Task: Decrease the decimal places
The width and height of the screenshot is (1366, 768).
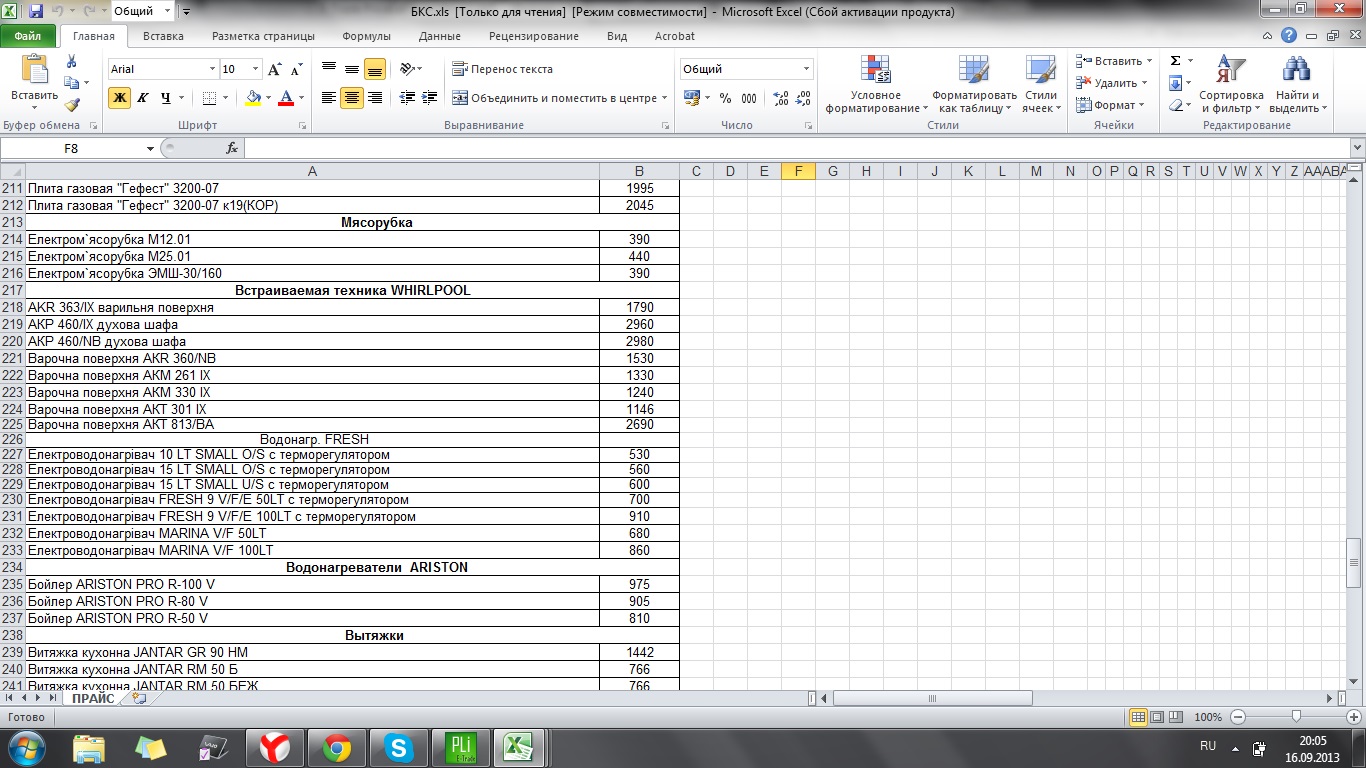Action: [x=805, y=98]
